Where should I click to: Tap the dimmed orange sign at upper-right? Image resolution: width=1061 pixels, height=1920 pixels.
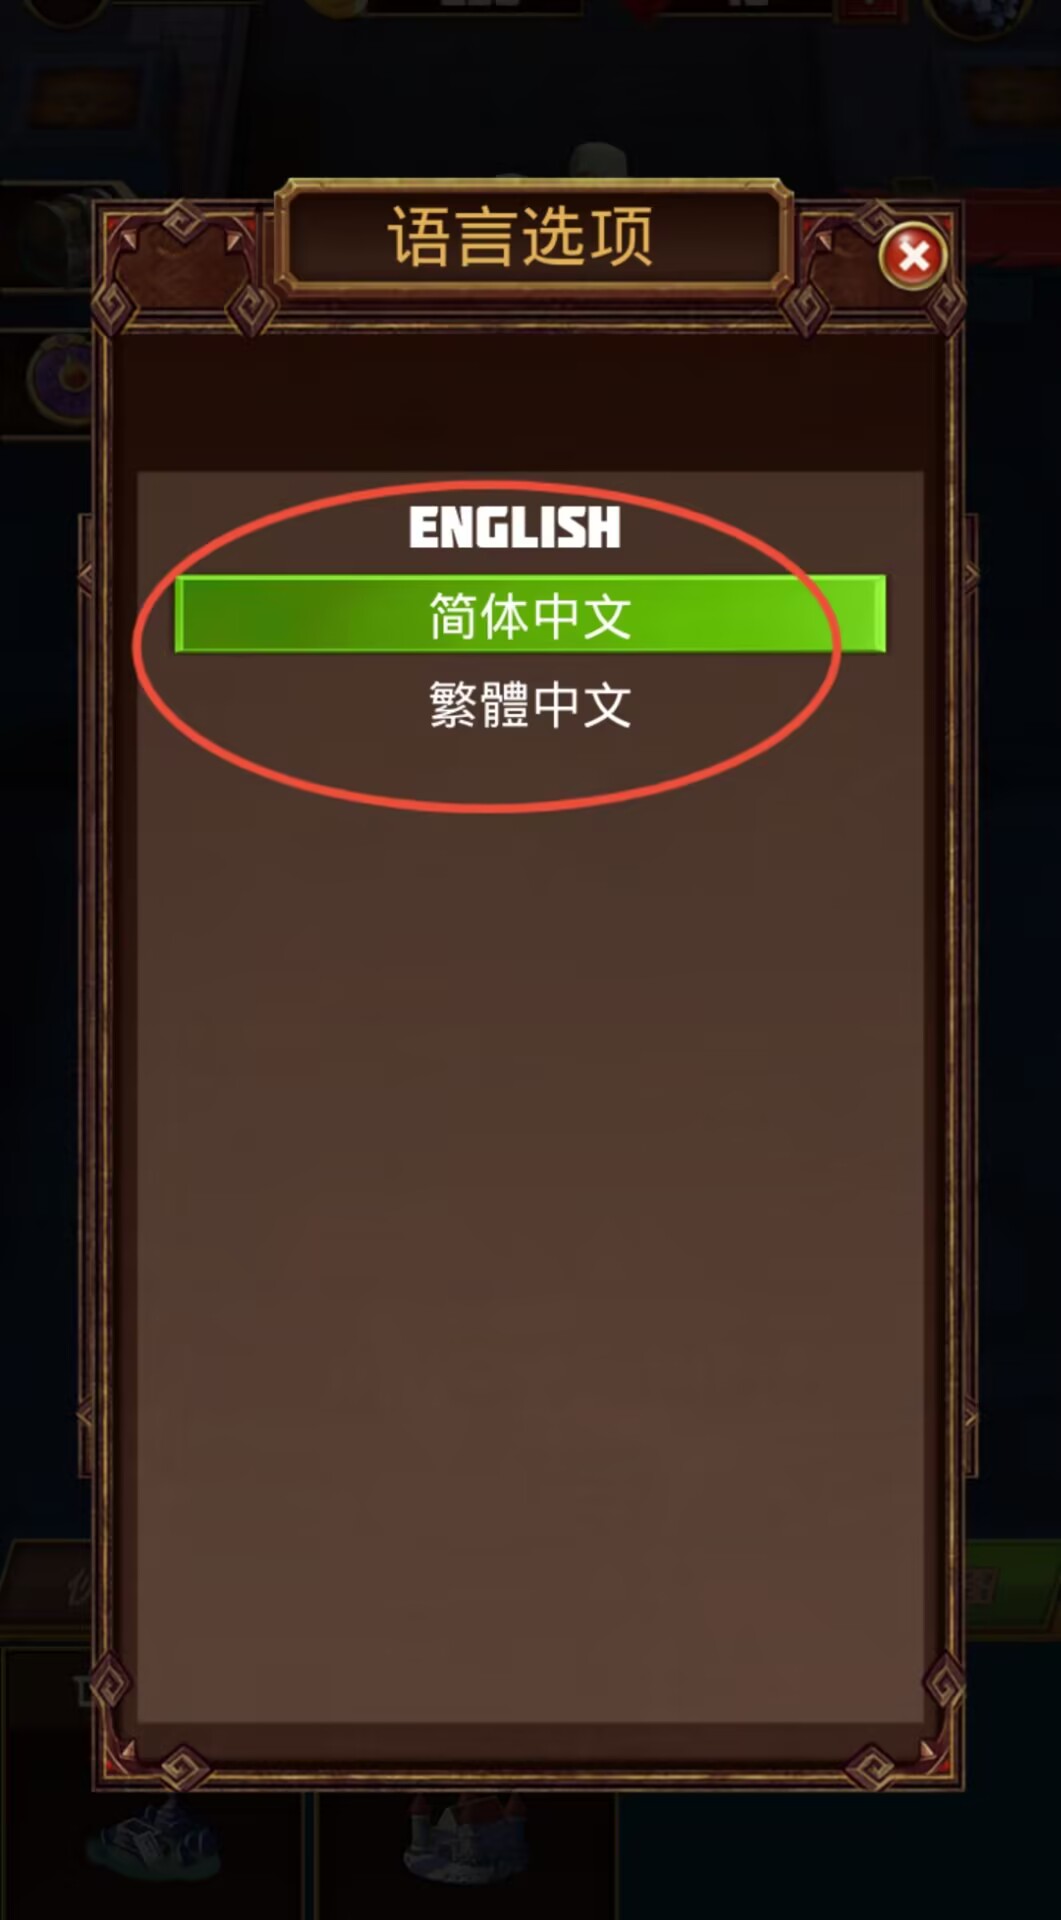tap(1010, 98)
